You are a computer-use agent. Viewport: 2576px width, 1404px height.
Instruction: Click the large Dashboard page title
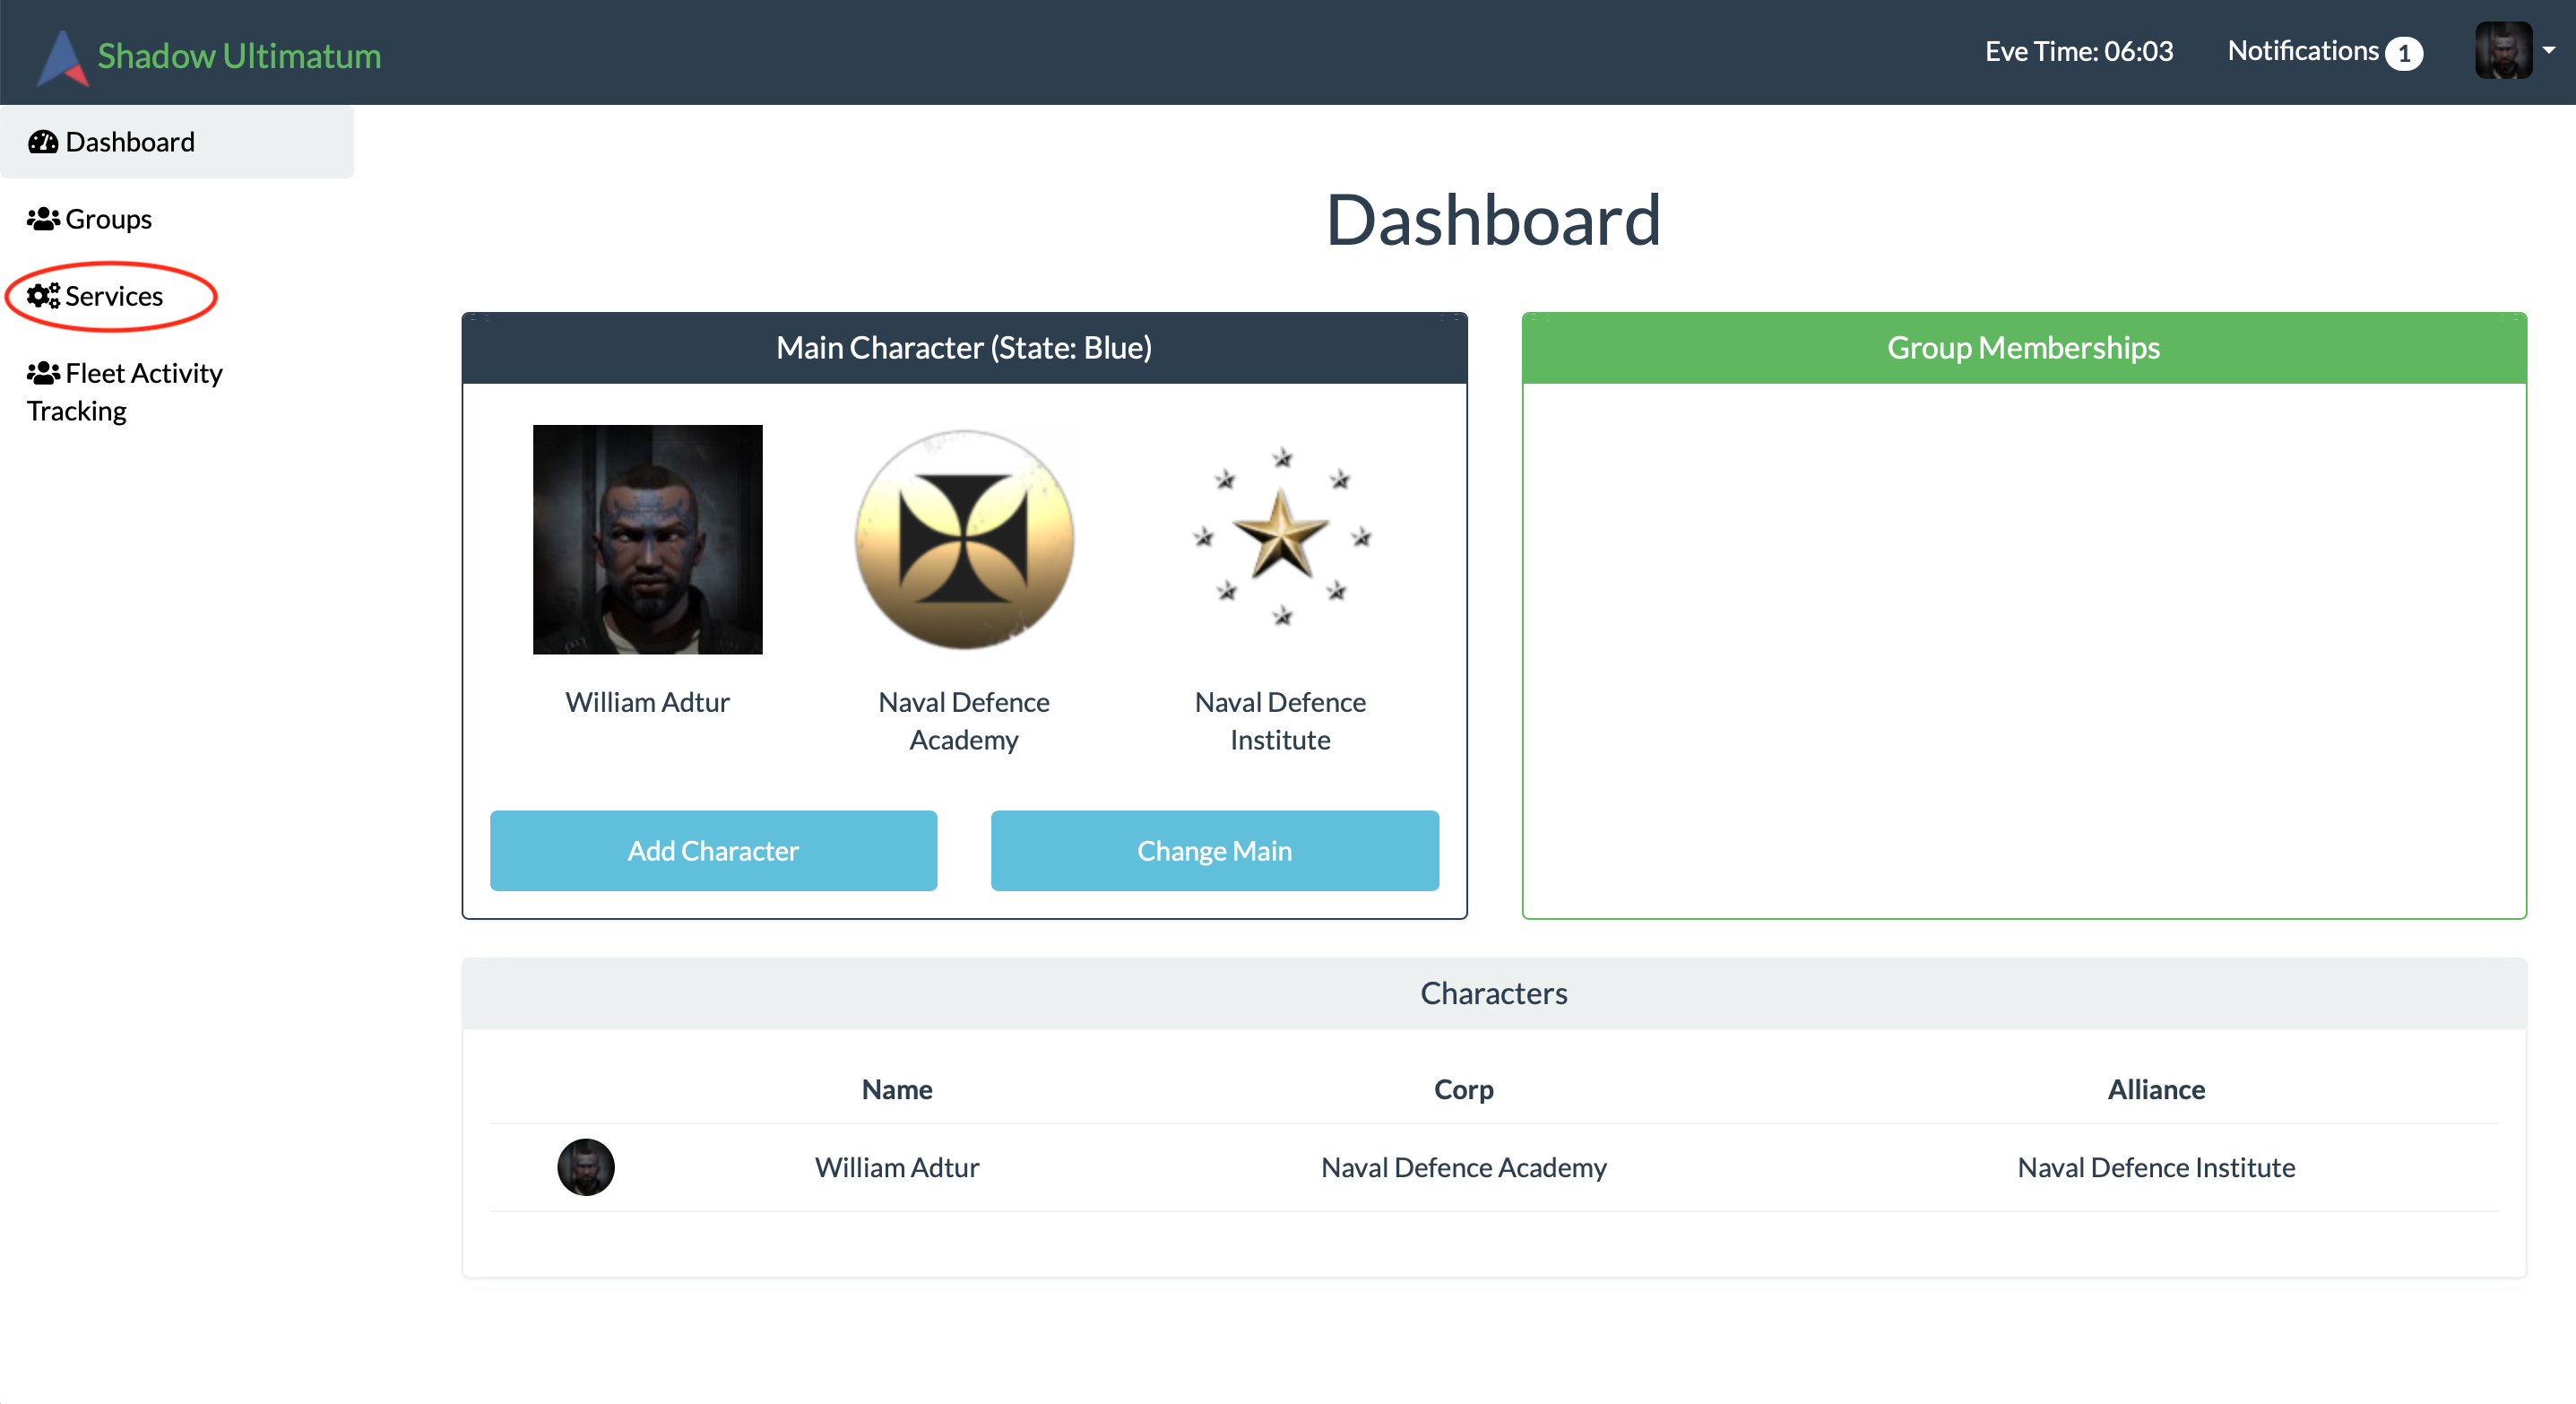(x=1494, y=219)
